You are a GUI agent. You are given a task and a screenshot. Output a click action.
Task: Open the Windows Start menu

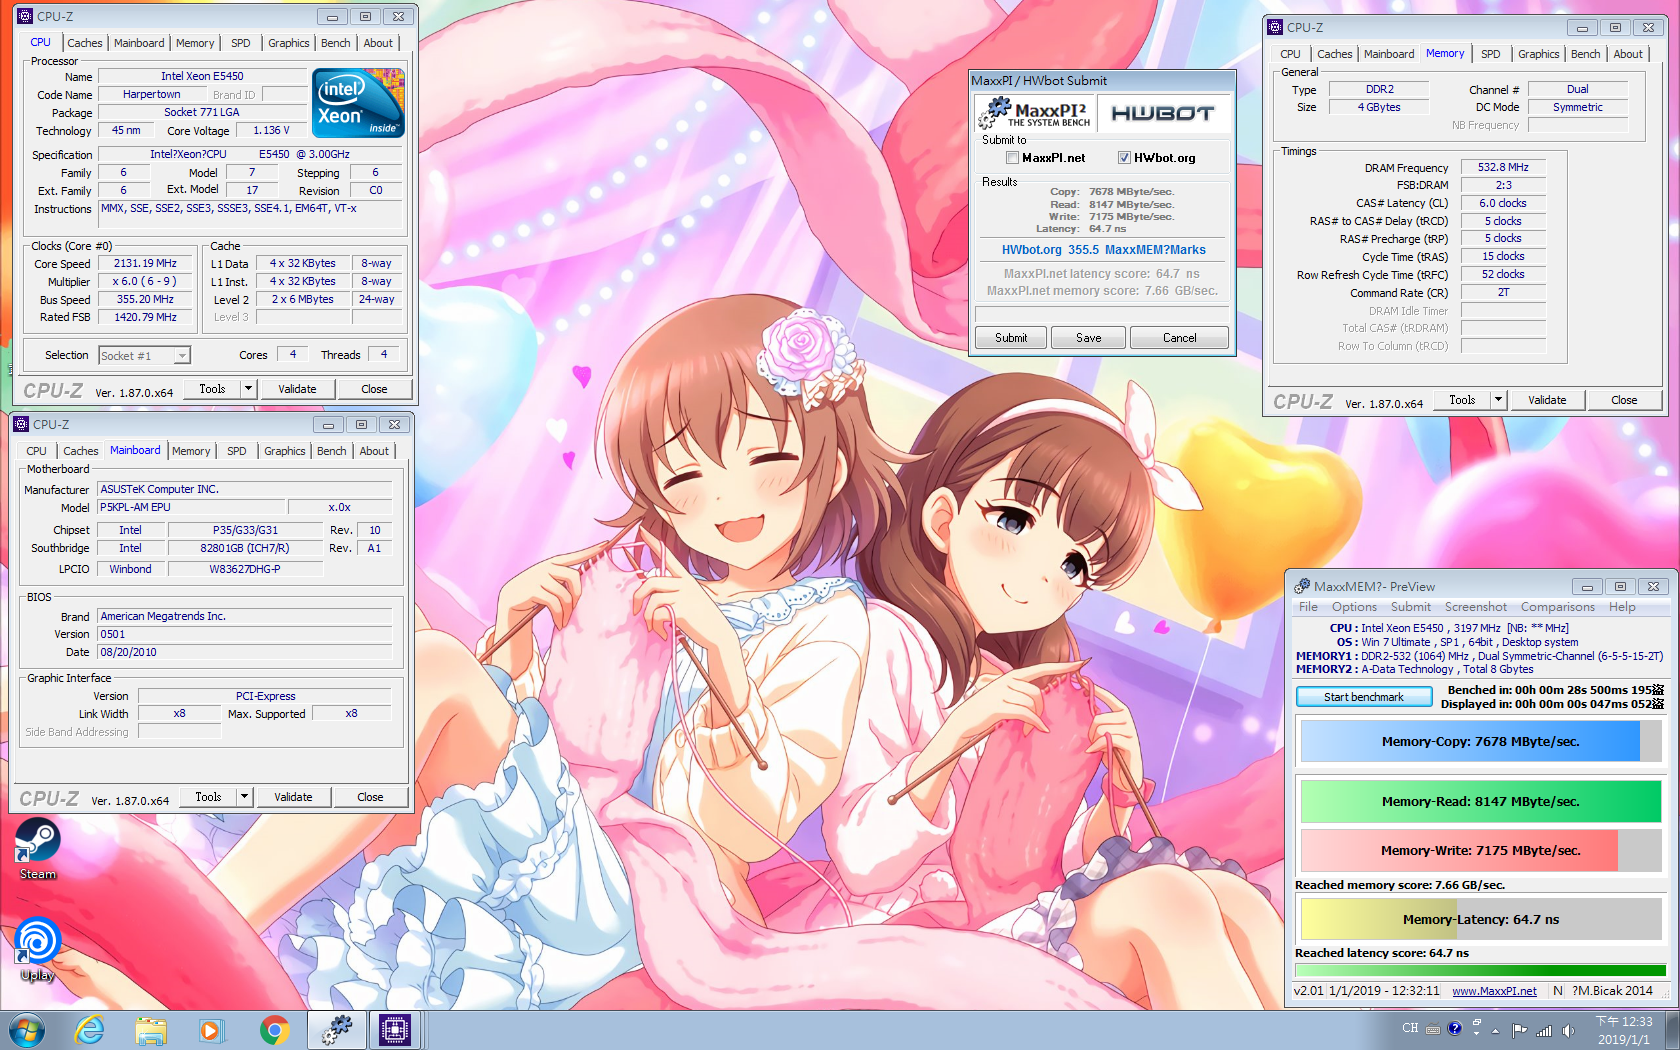click(27, 1030)
